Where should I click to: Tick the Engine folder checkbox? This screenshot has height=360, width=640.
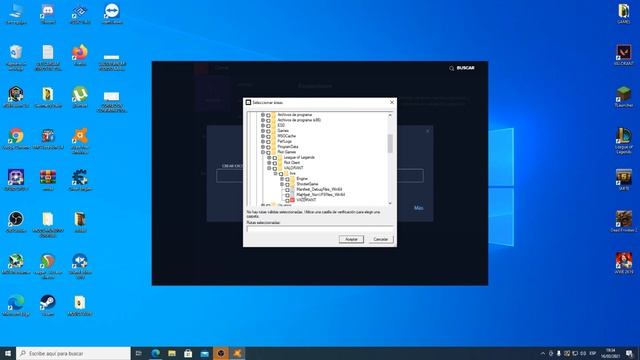(287, 179)
